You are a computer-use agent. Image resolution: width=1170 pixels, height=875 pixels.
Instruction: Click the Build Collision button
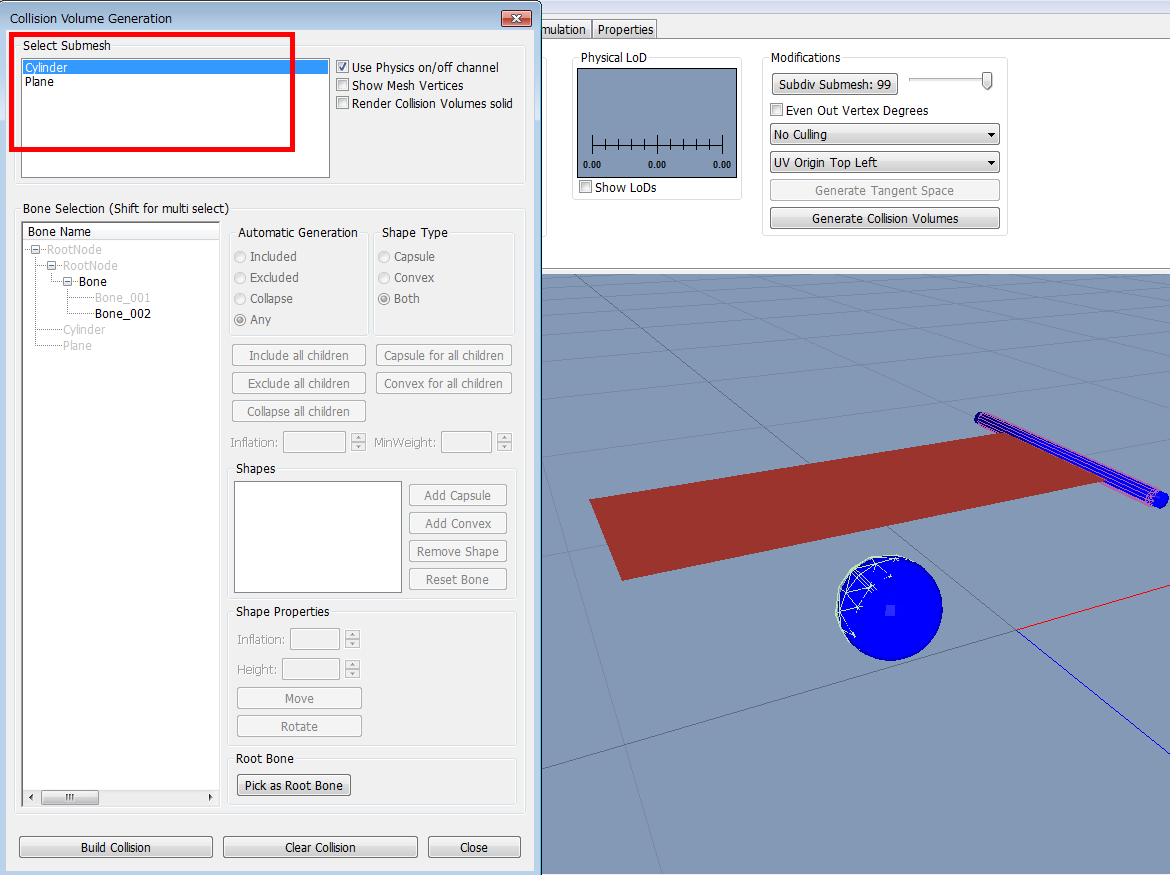click(115, 846)
